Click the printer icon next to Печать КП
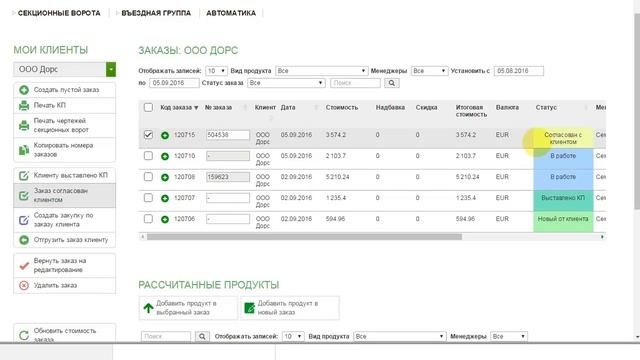 tap(24, 105)
